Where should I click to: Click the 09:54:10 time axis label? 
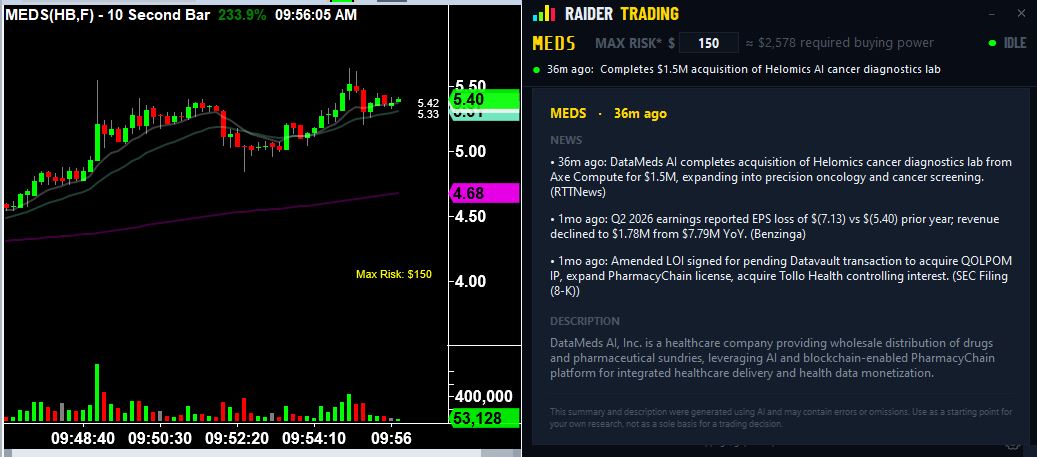click(x=313, y=438)
